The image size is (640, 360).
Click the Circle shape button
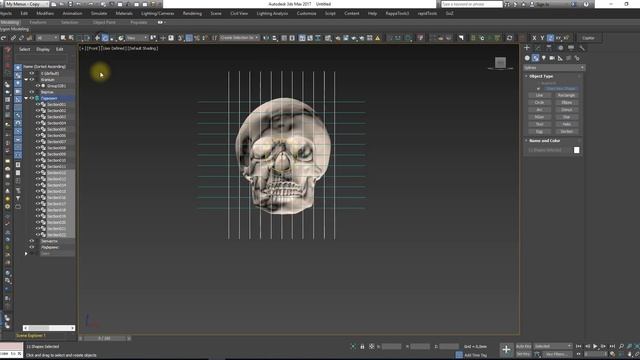(539, 103)
